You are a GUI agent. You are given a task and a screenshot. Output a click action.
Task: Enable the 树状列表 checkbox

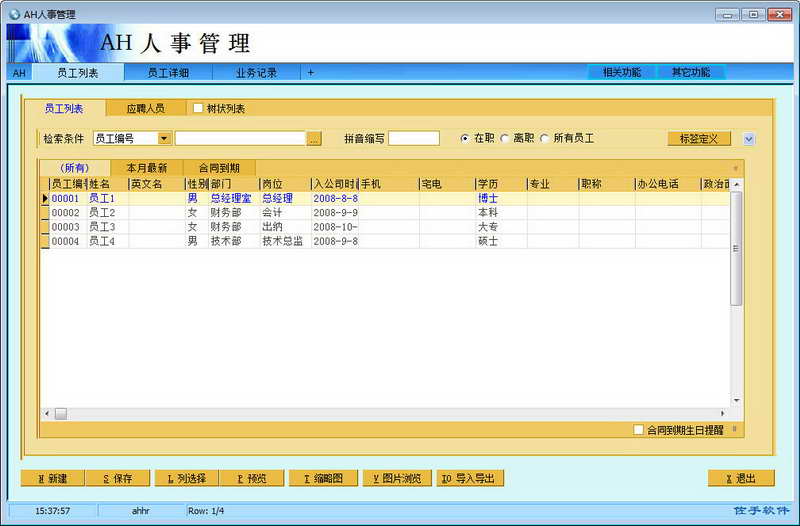[198, 108]
